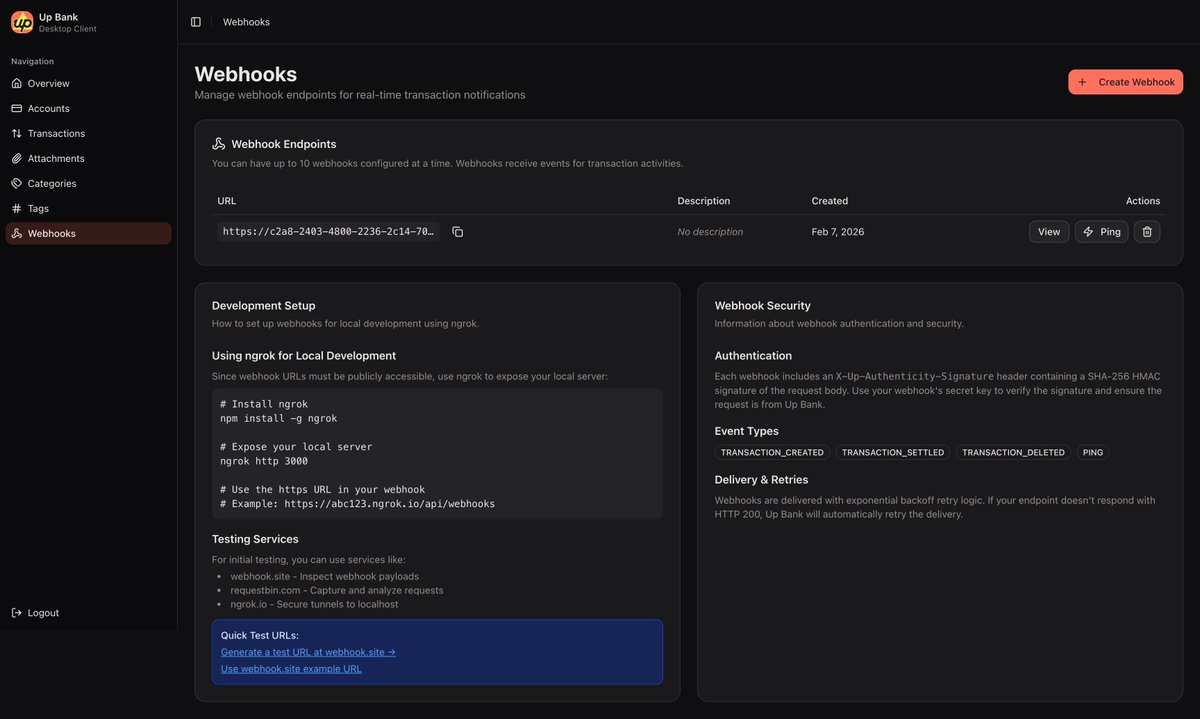
Task: Ping the webhook endpoint
Action: pos(1101,232)
